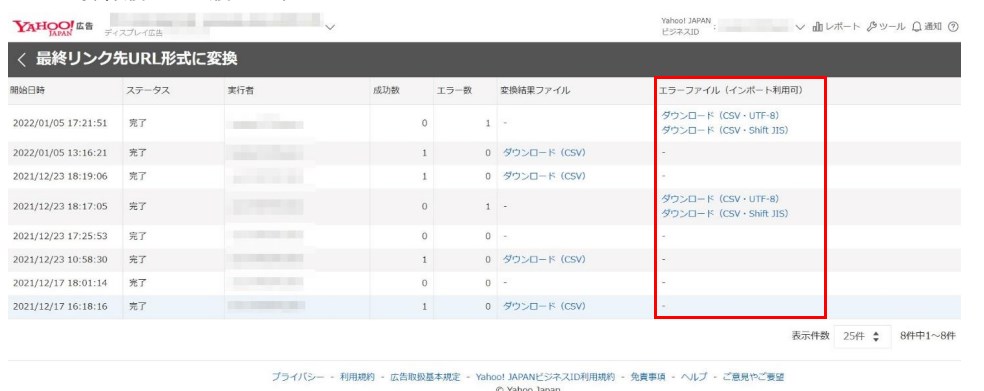Open Yahoo! JAPANビジネスID利用規約 footer link
The width and height of the screenshot is (984, 391).
(x=545, y=377)
